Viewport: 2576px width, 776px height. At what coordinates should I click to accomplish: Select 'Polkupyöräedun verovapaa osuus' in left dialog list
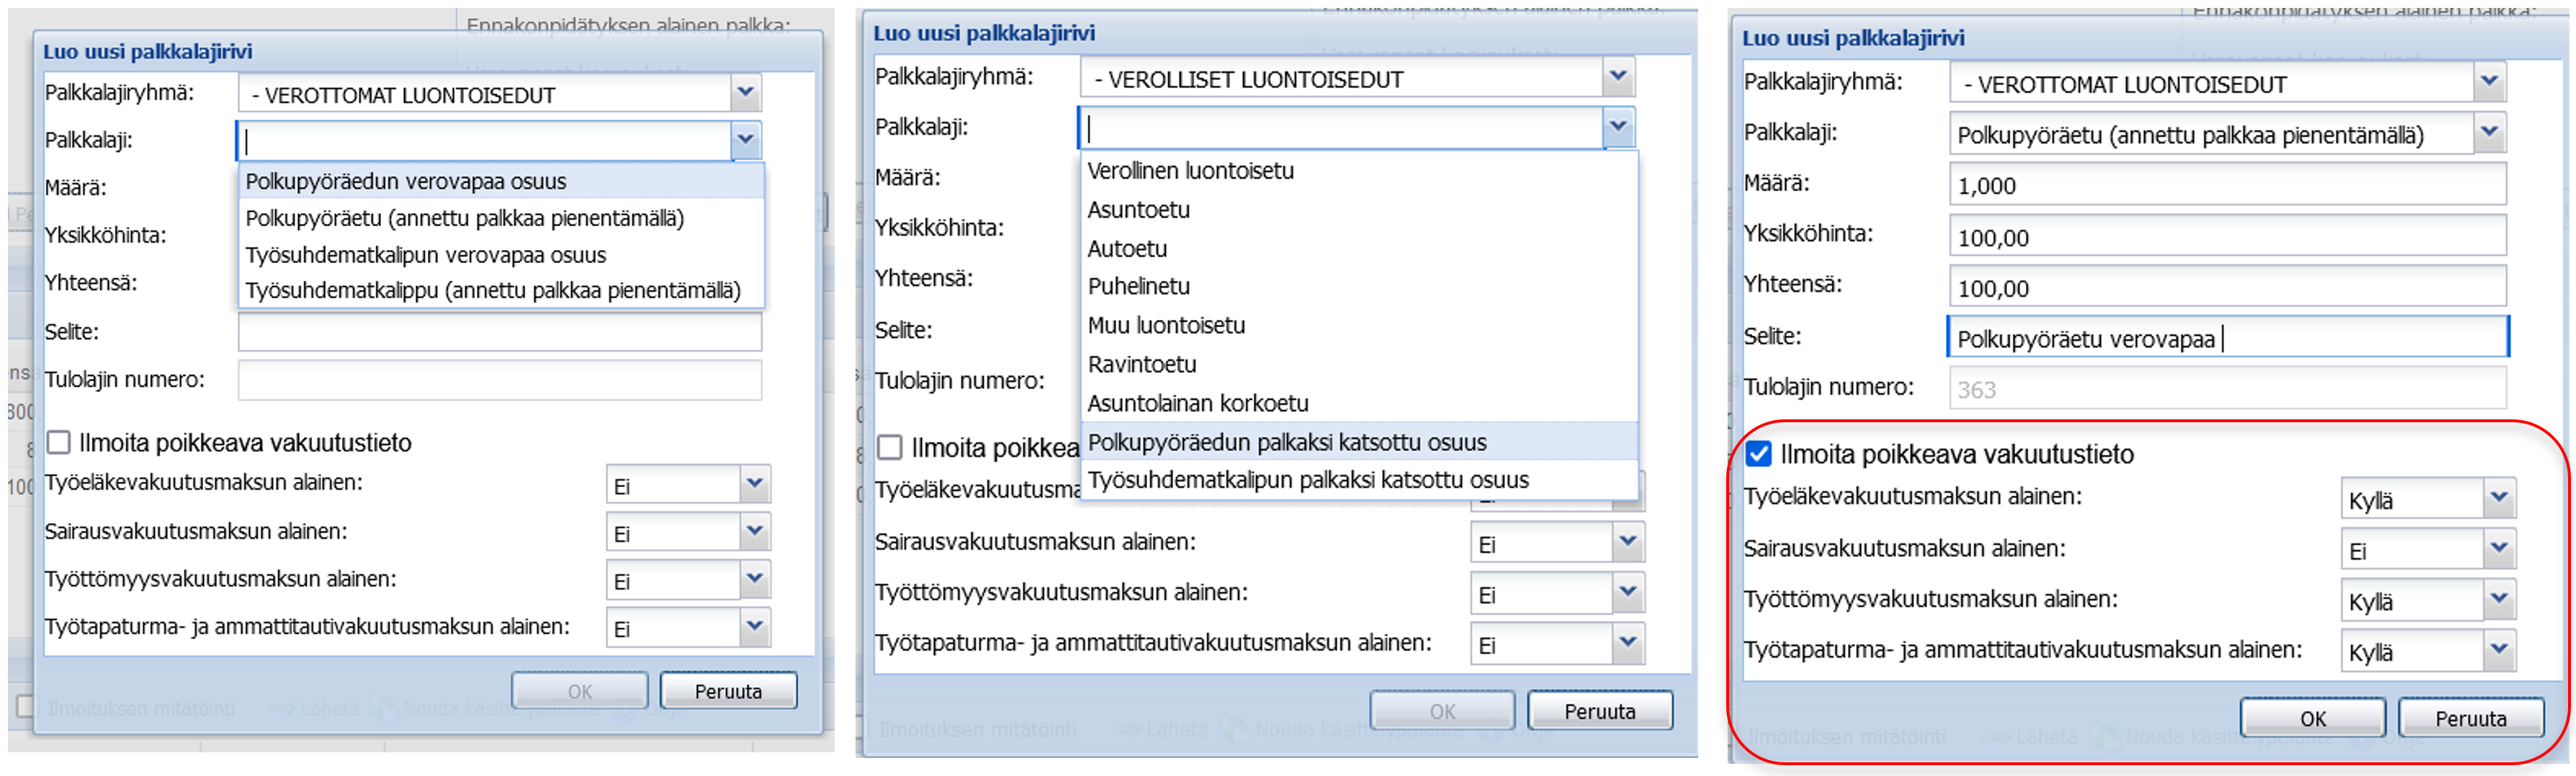tap(501, 181)
